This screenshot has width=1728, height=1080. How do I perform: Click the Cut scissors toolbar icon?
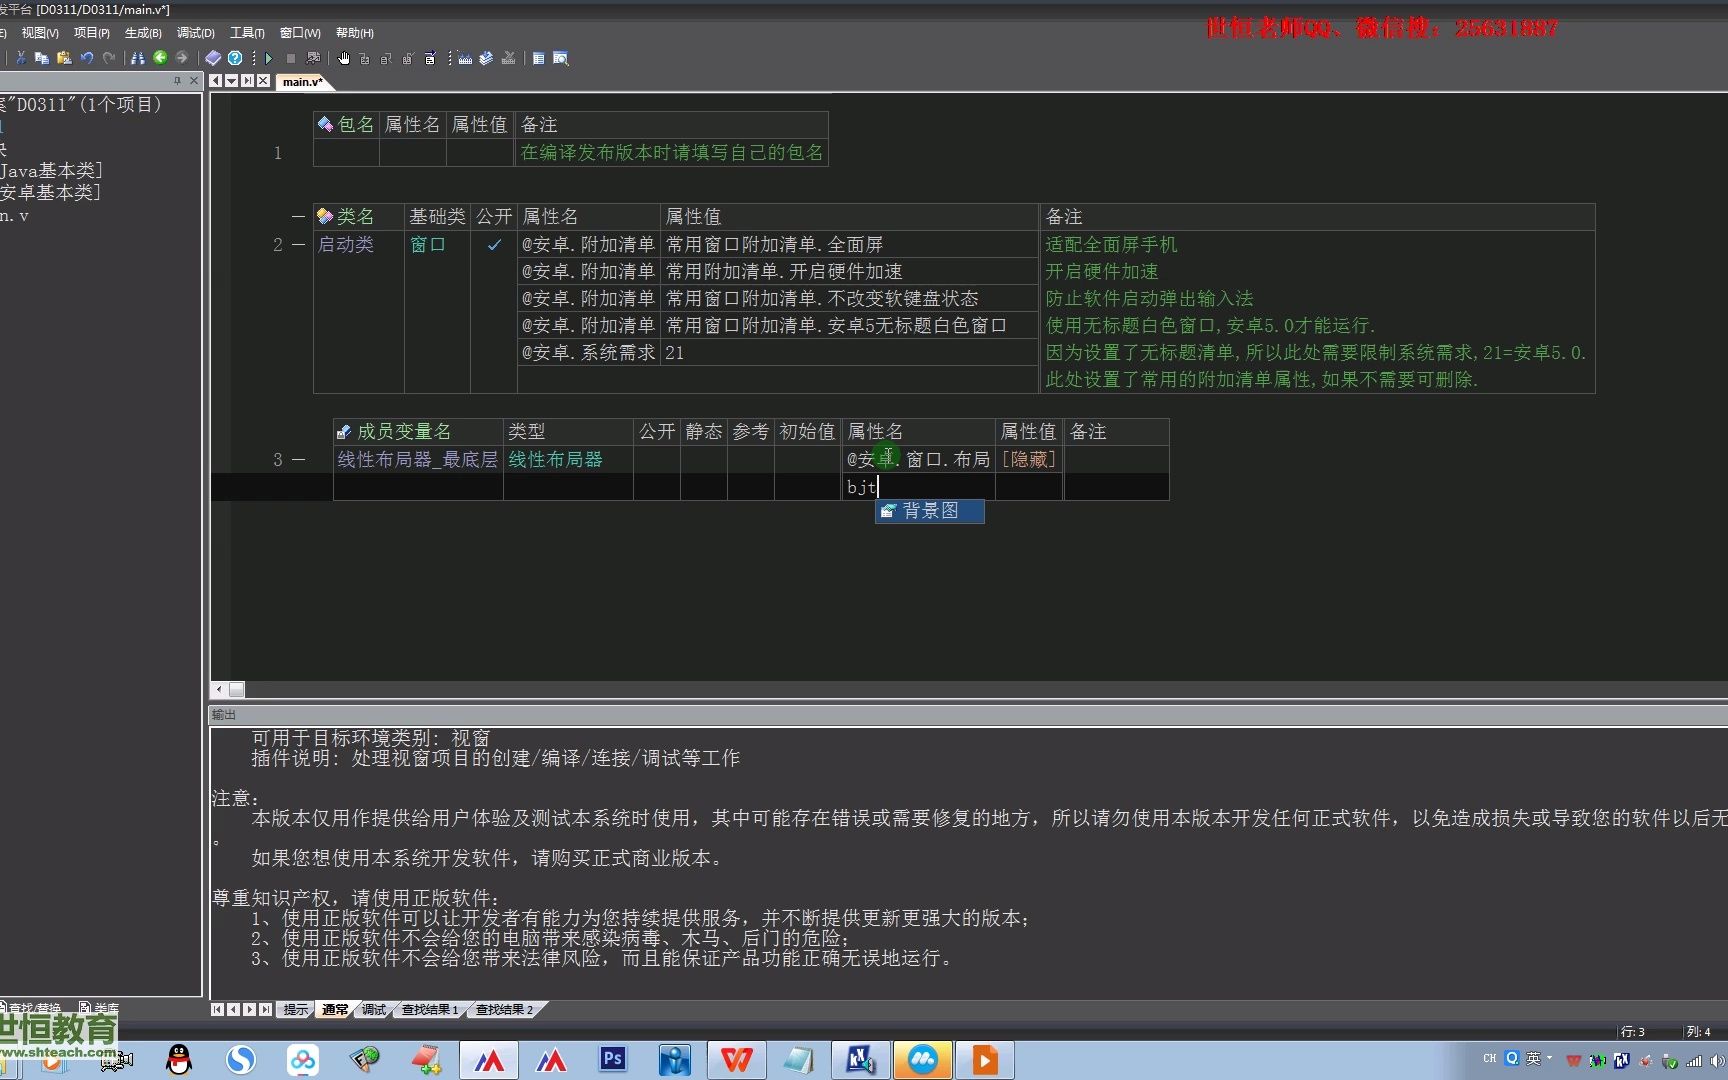point(20,58)
